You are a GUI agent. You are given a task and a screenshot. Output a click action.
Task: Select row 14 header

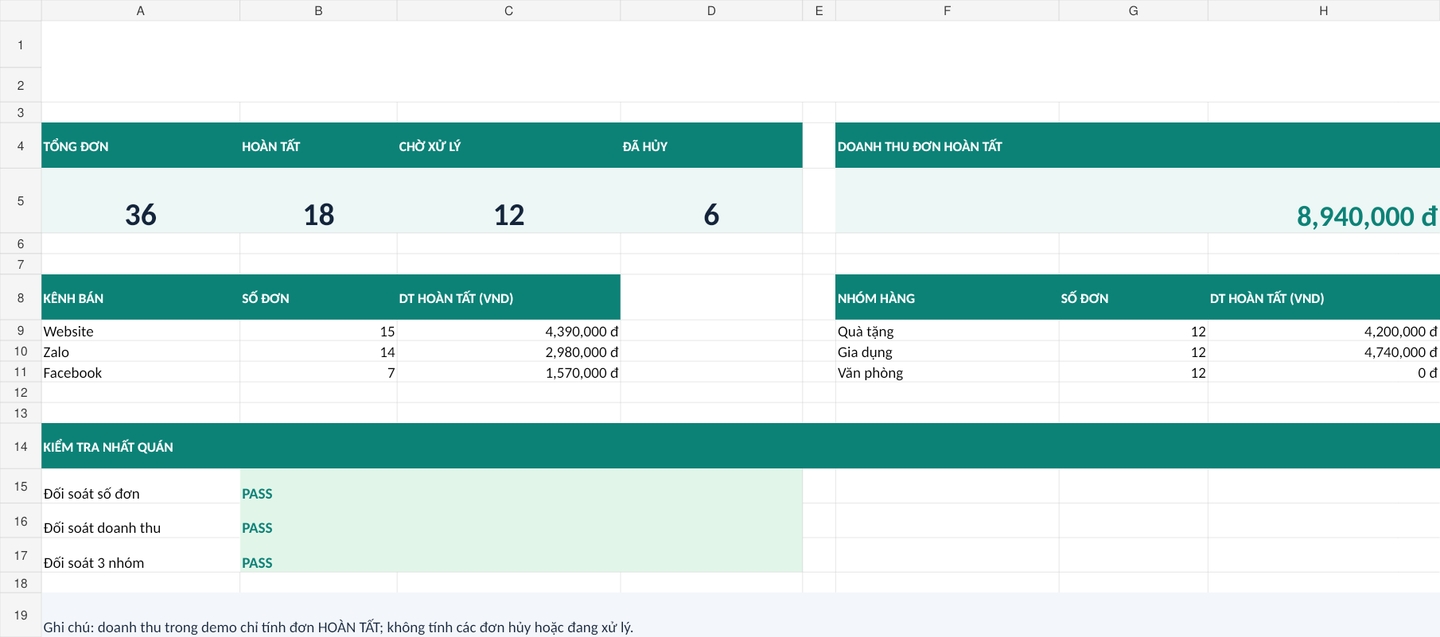20,446
